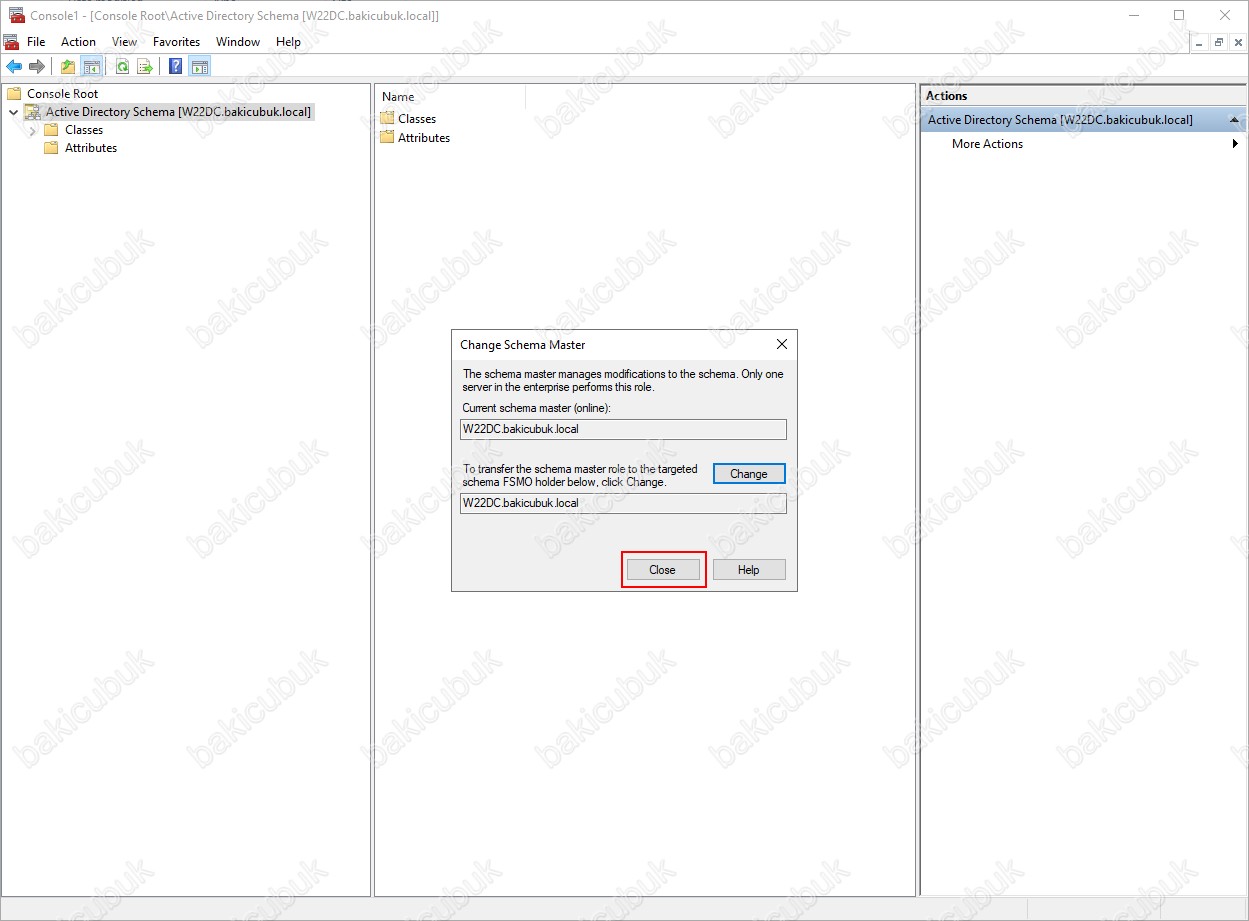Click the MMC toolbox icon in title bar
Viewport: 1249px width, 921px height.
tap(16, 15)
